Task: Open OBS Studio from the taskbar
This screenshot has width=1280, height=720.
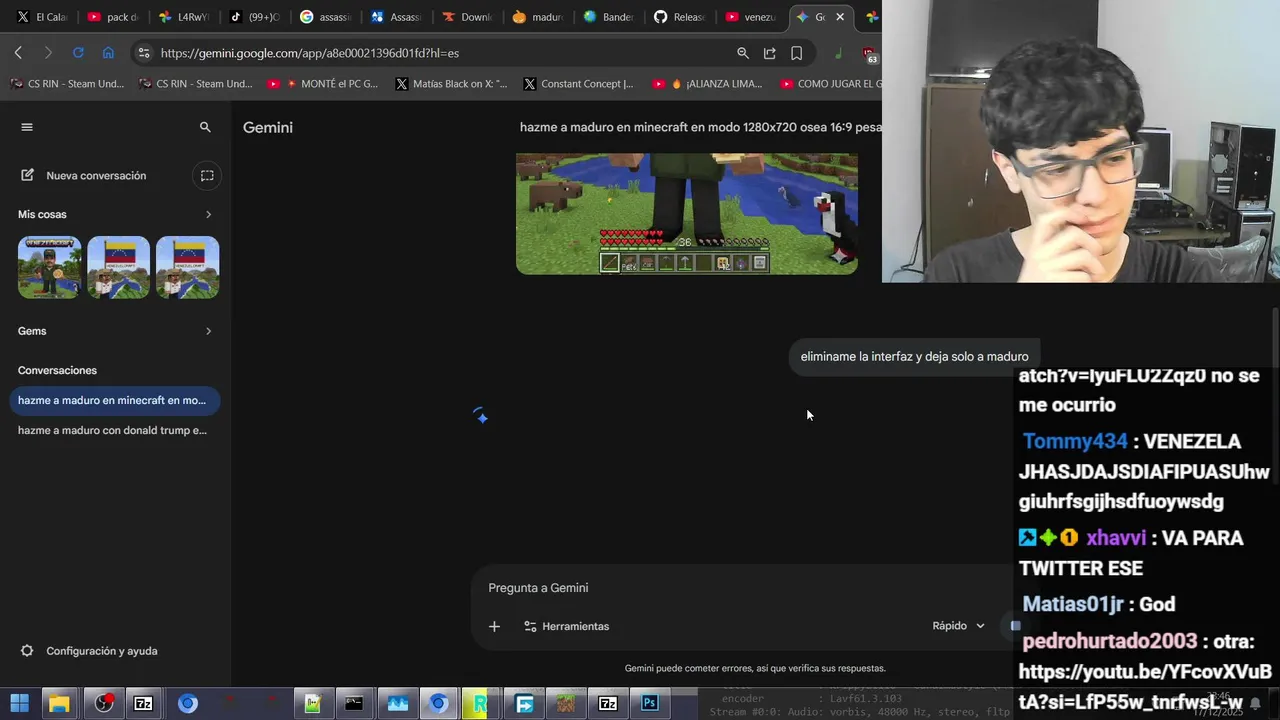Action: [x=104, y=703]
